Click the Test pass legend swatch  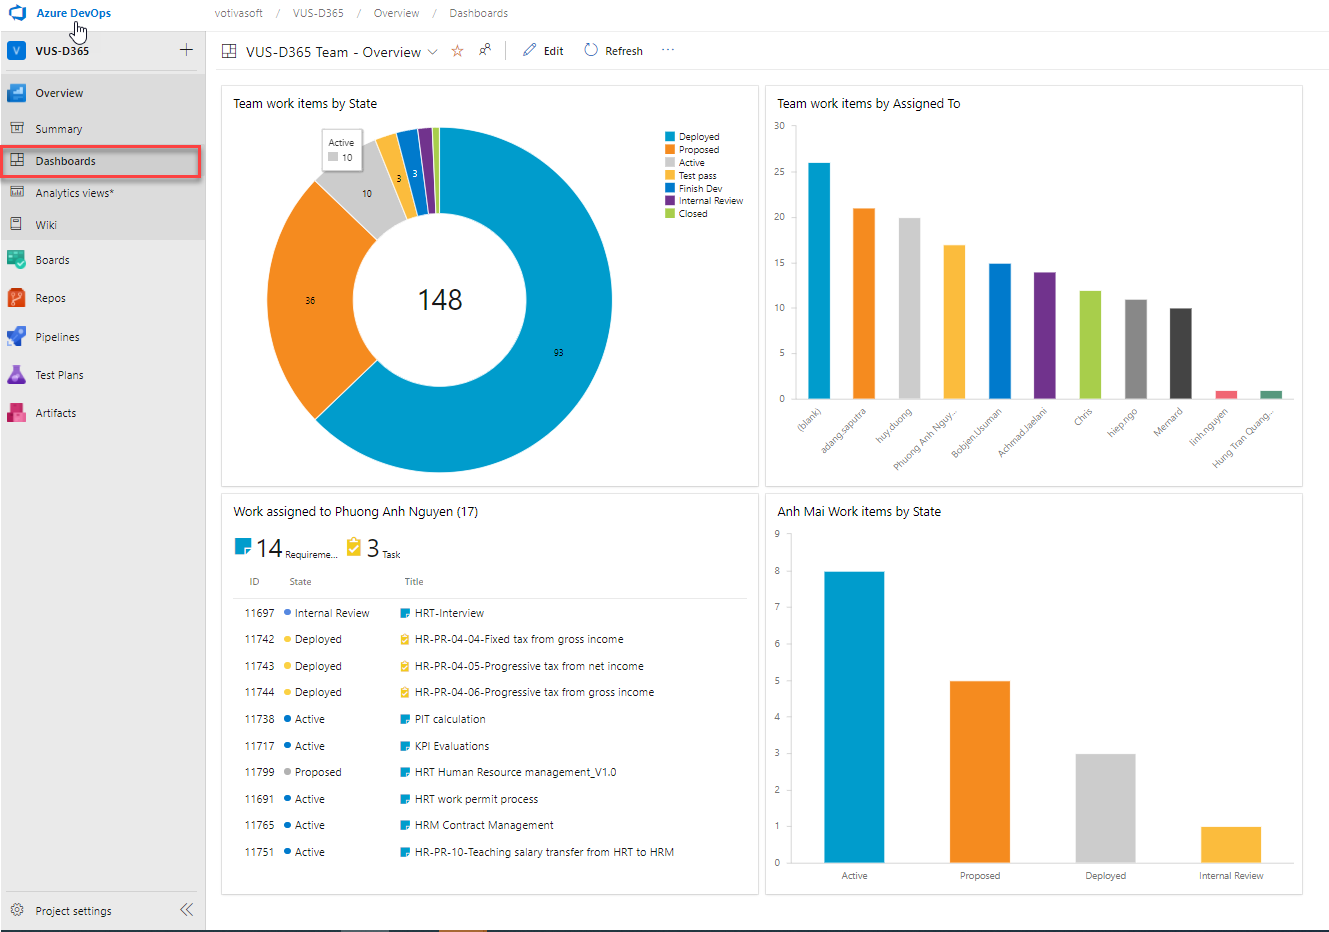coord(670,176)
